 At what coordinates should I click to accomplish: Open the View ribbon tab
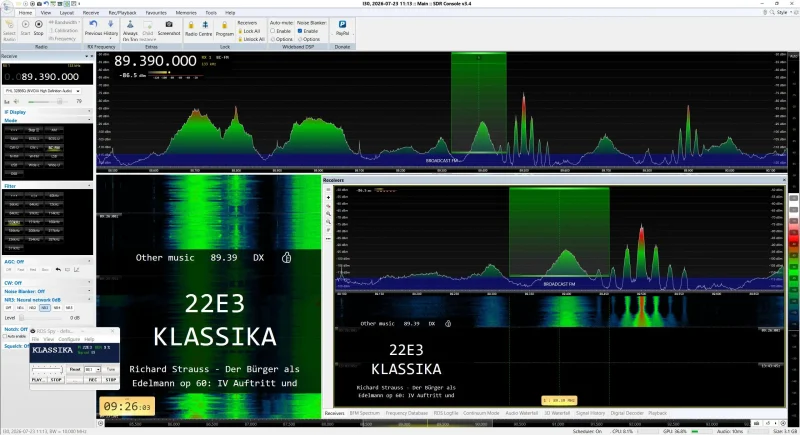coord(45,13)
